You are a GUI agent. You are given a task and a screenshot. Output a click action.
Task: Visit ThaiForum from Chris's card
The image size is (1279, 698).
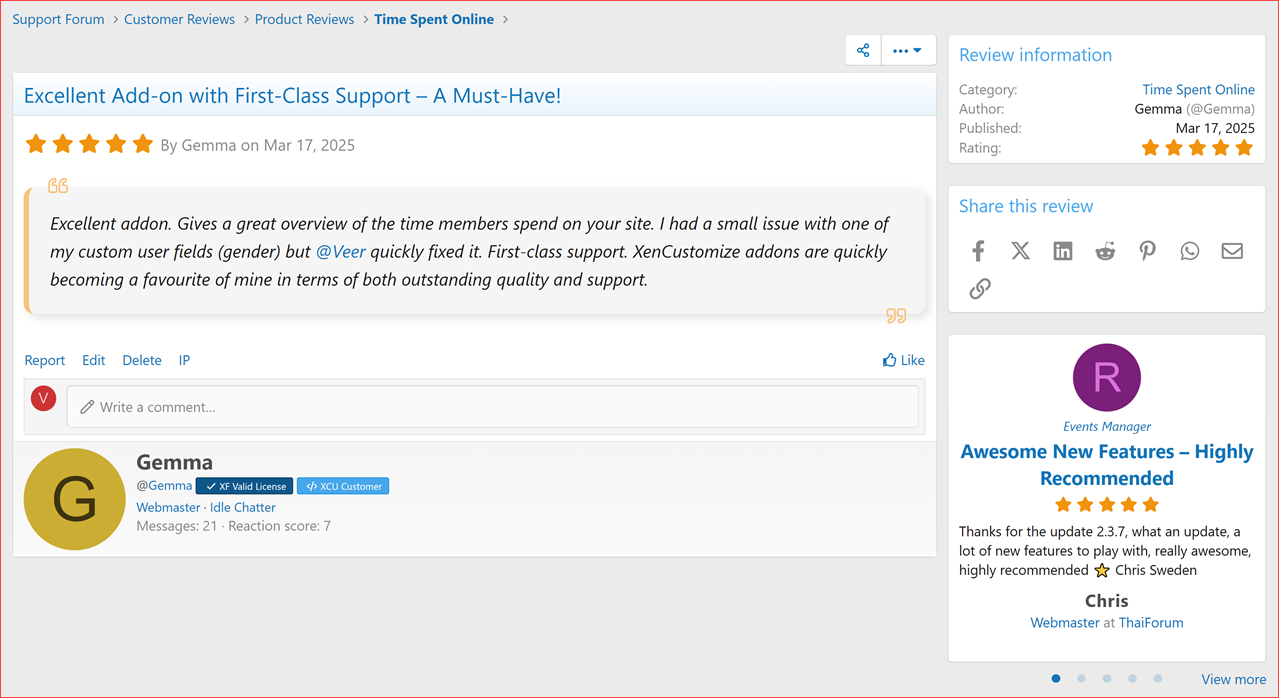(x=1150, y=622)
